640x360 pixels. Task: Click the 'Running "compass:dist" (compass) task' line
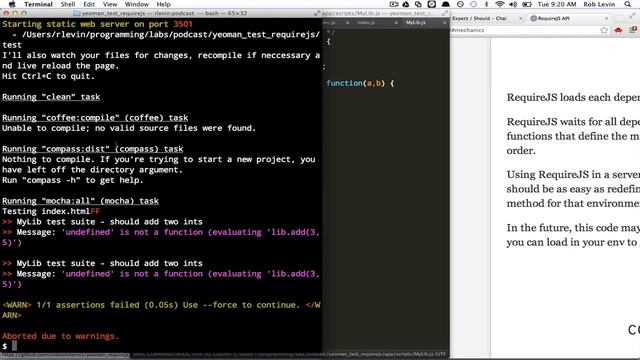point(93,149)
